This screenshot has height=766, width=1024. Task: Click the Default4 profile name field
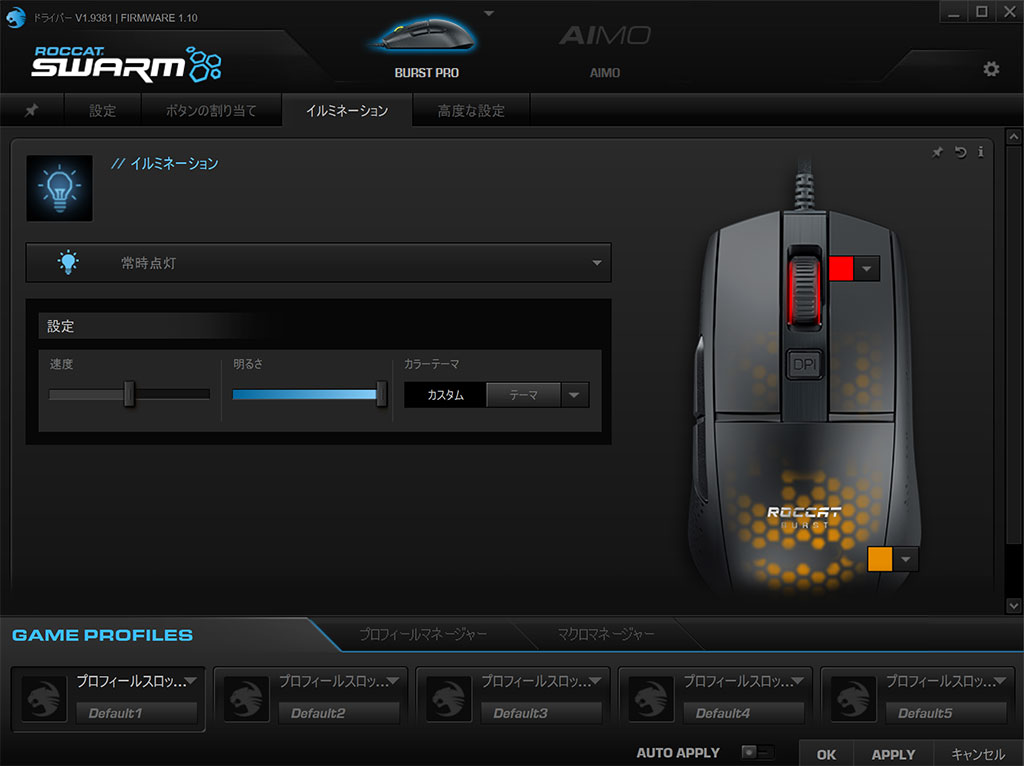[x=744, y=713]
